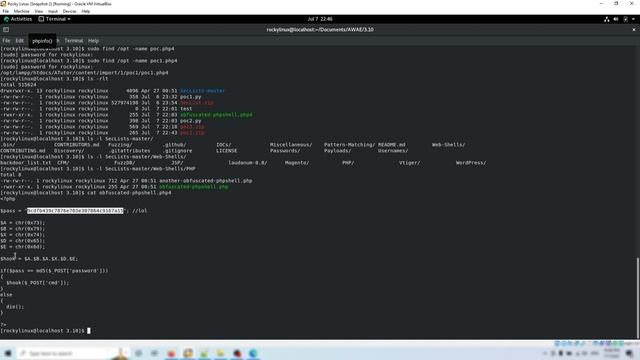Viewport: 640px width, 360px height.
Task: Click the Windows notification center icon
Action: click(629, 353)
